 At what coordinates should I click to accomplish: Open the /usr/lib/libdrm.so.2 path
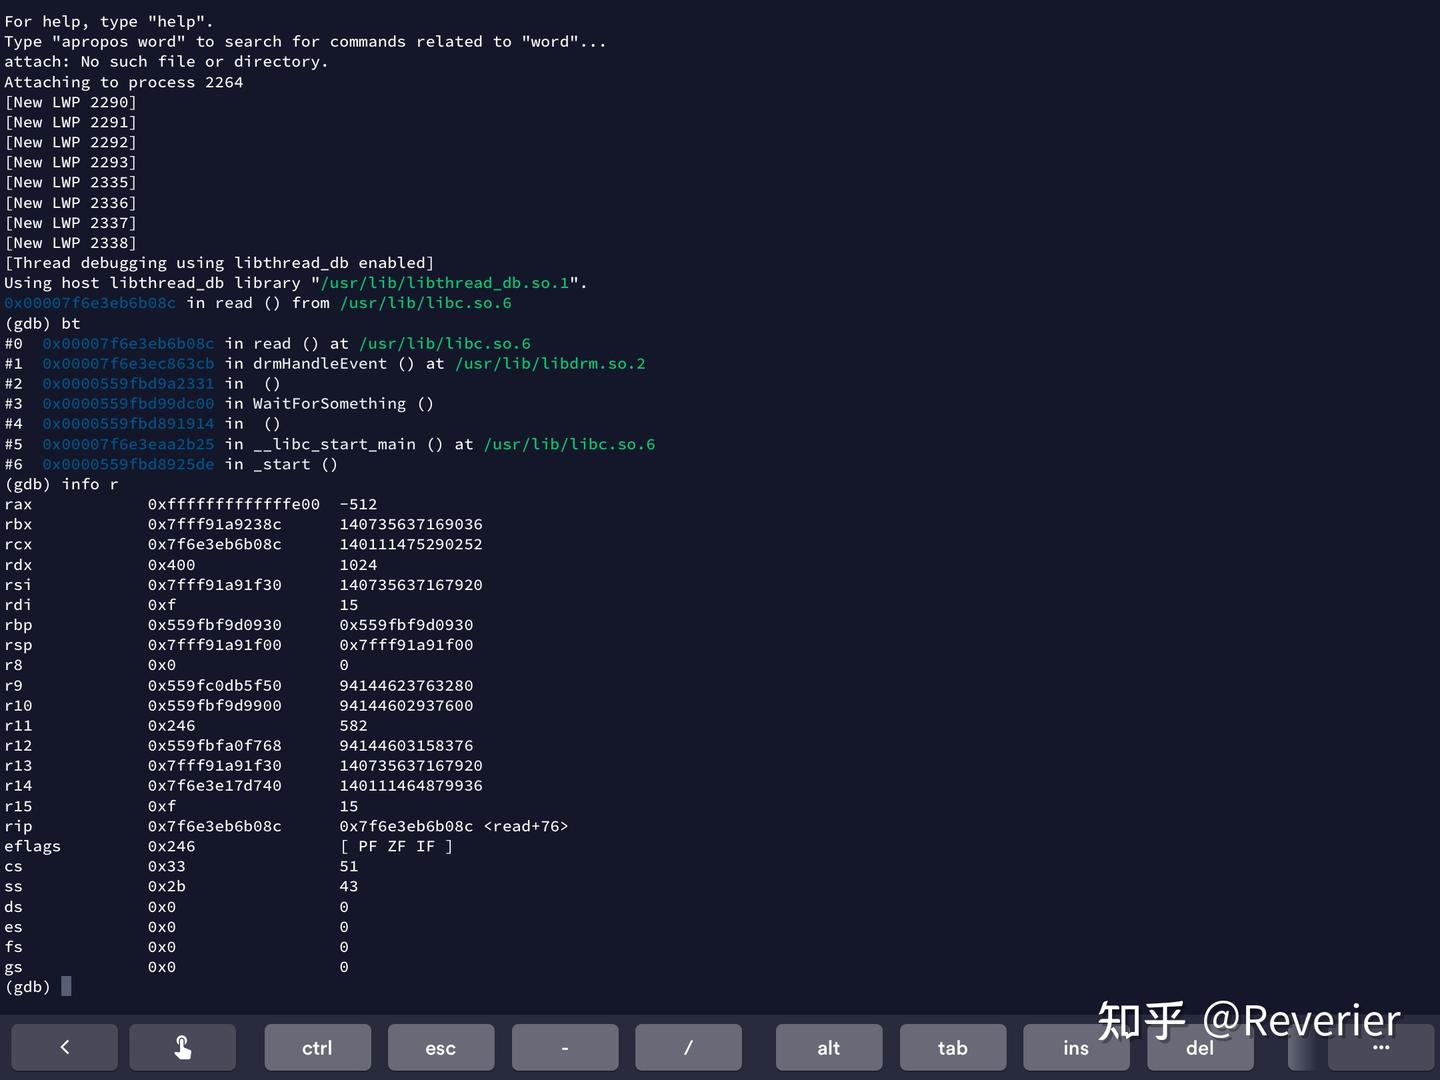550,363
